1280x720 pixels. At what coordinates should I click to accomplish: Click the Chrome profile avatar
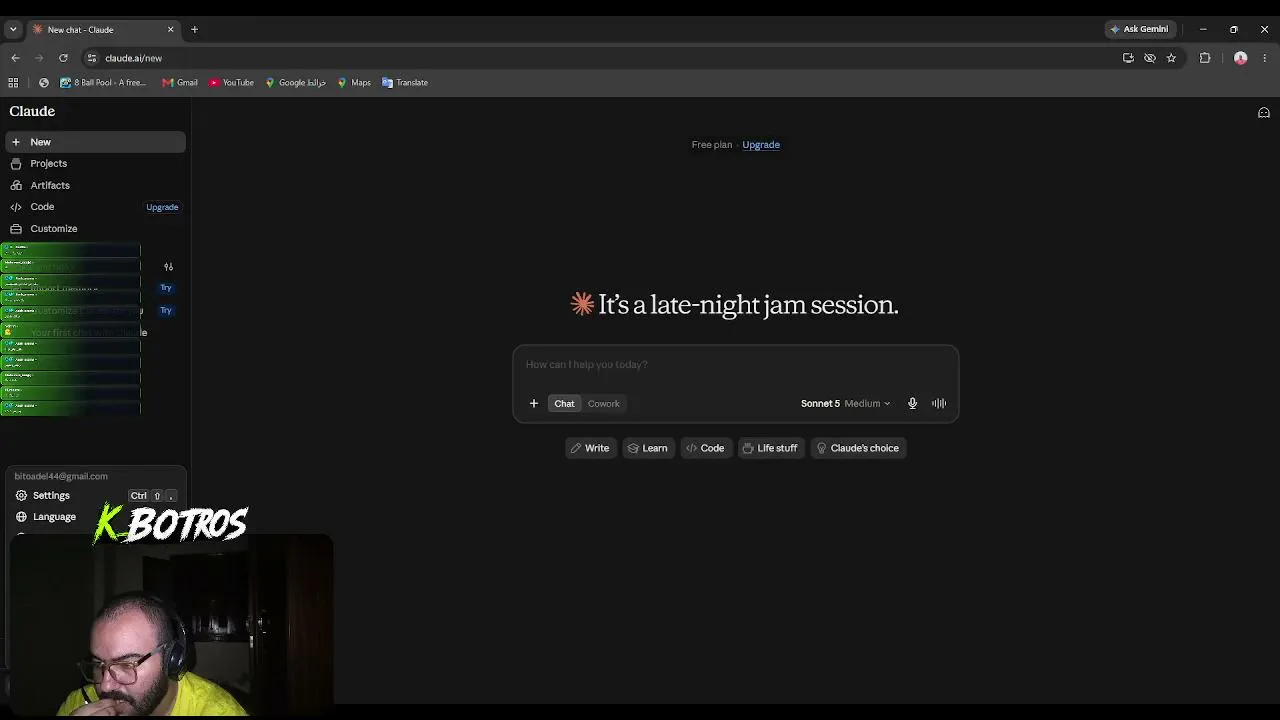(x=1241, y=58)
